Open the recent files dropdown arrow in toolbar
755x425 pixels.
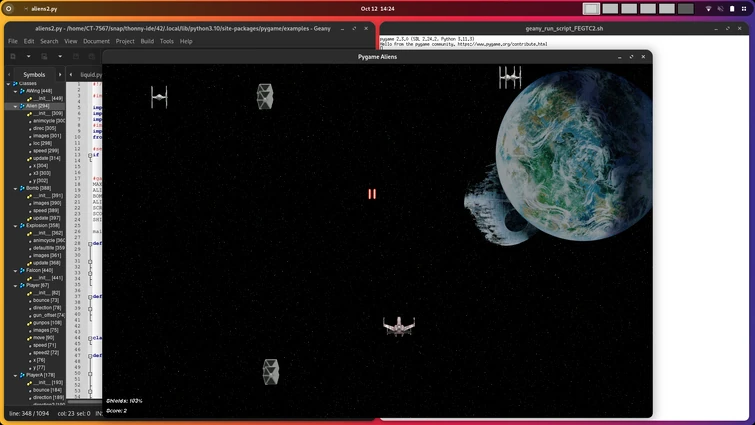tap(60, 56)
